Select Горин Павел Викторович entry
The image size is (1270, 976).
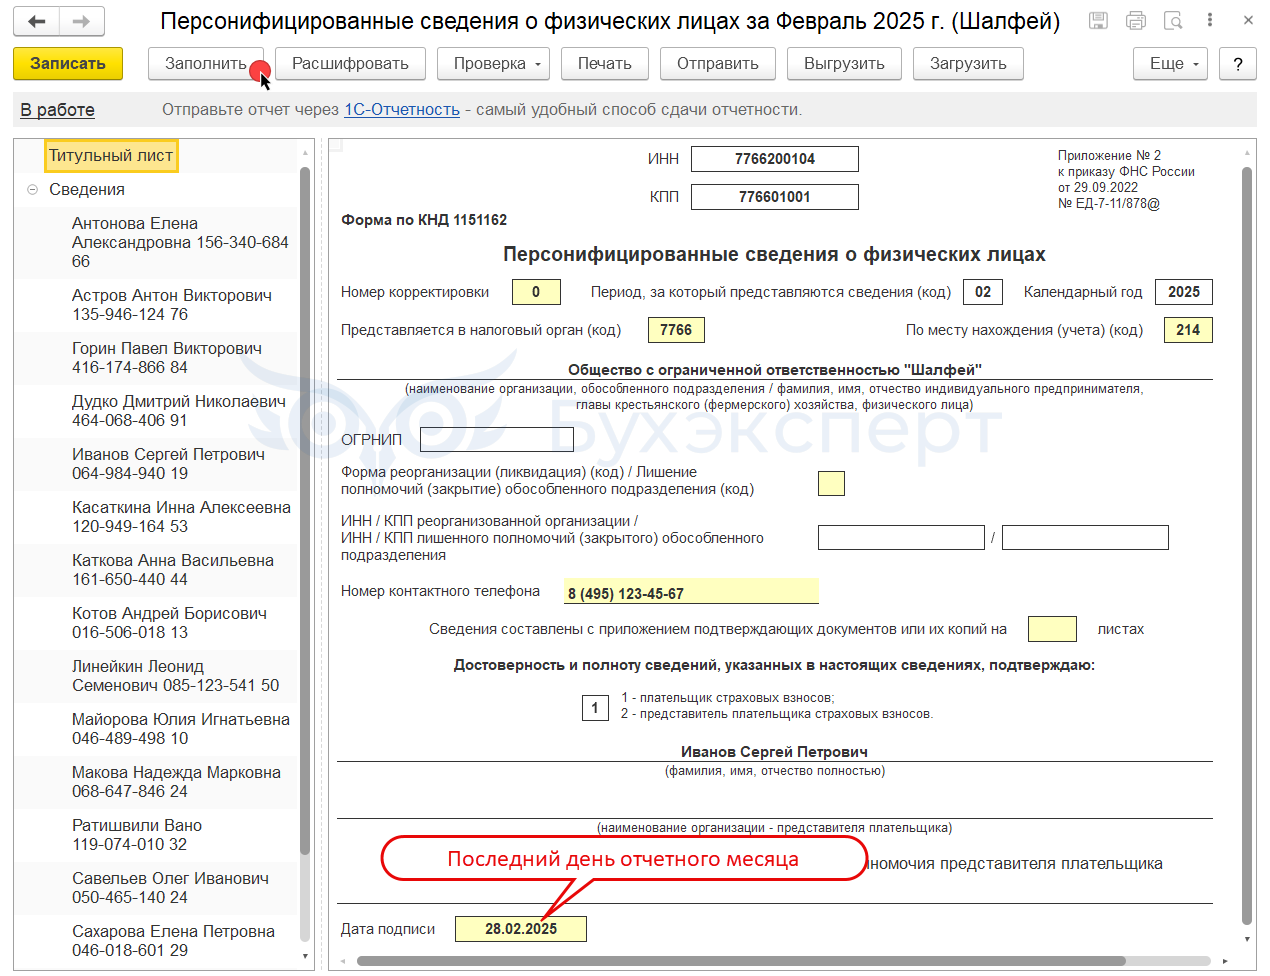pos(167,358)
